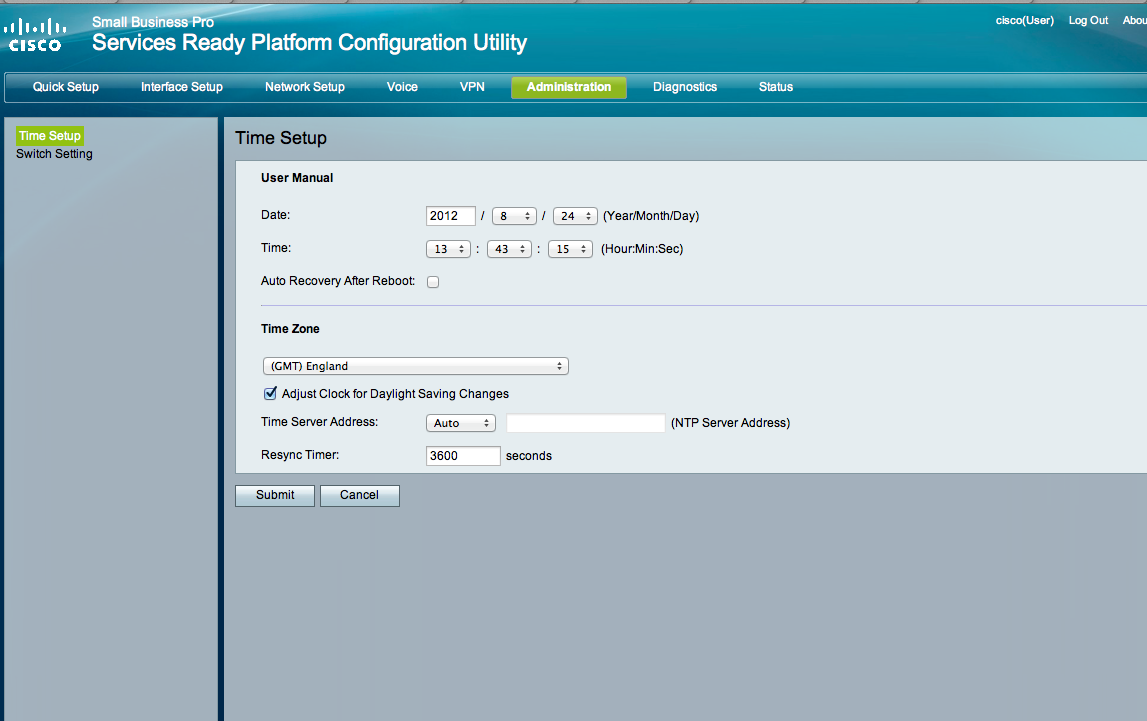Click the "seconds" label next to Resync Timer

pyautogui.click(x=529, y=456)
